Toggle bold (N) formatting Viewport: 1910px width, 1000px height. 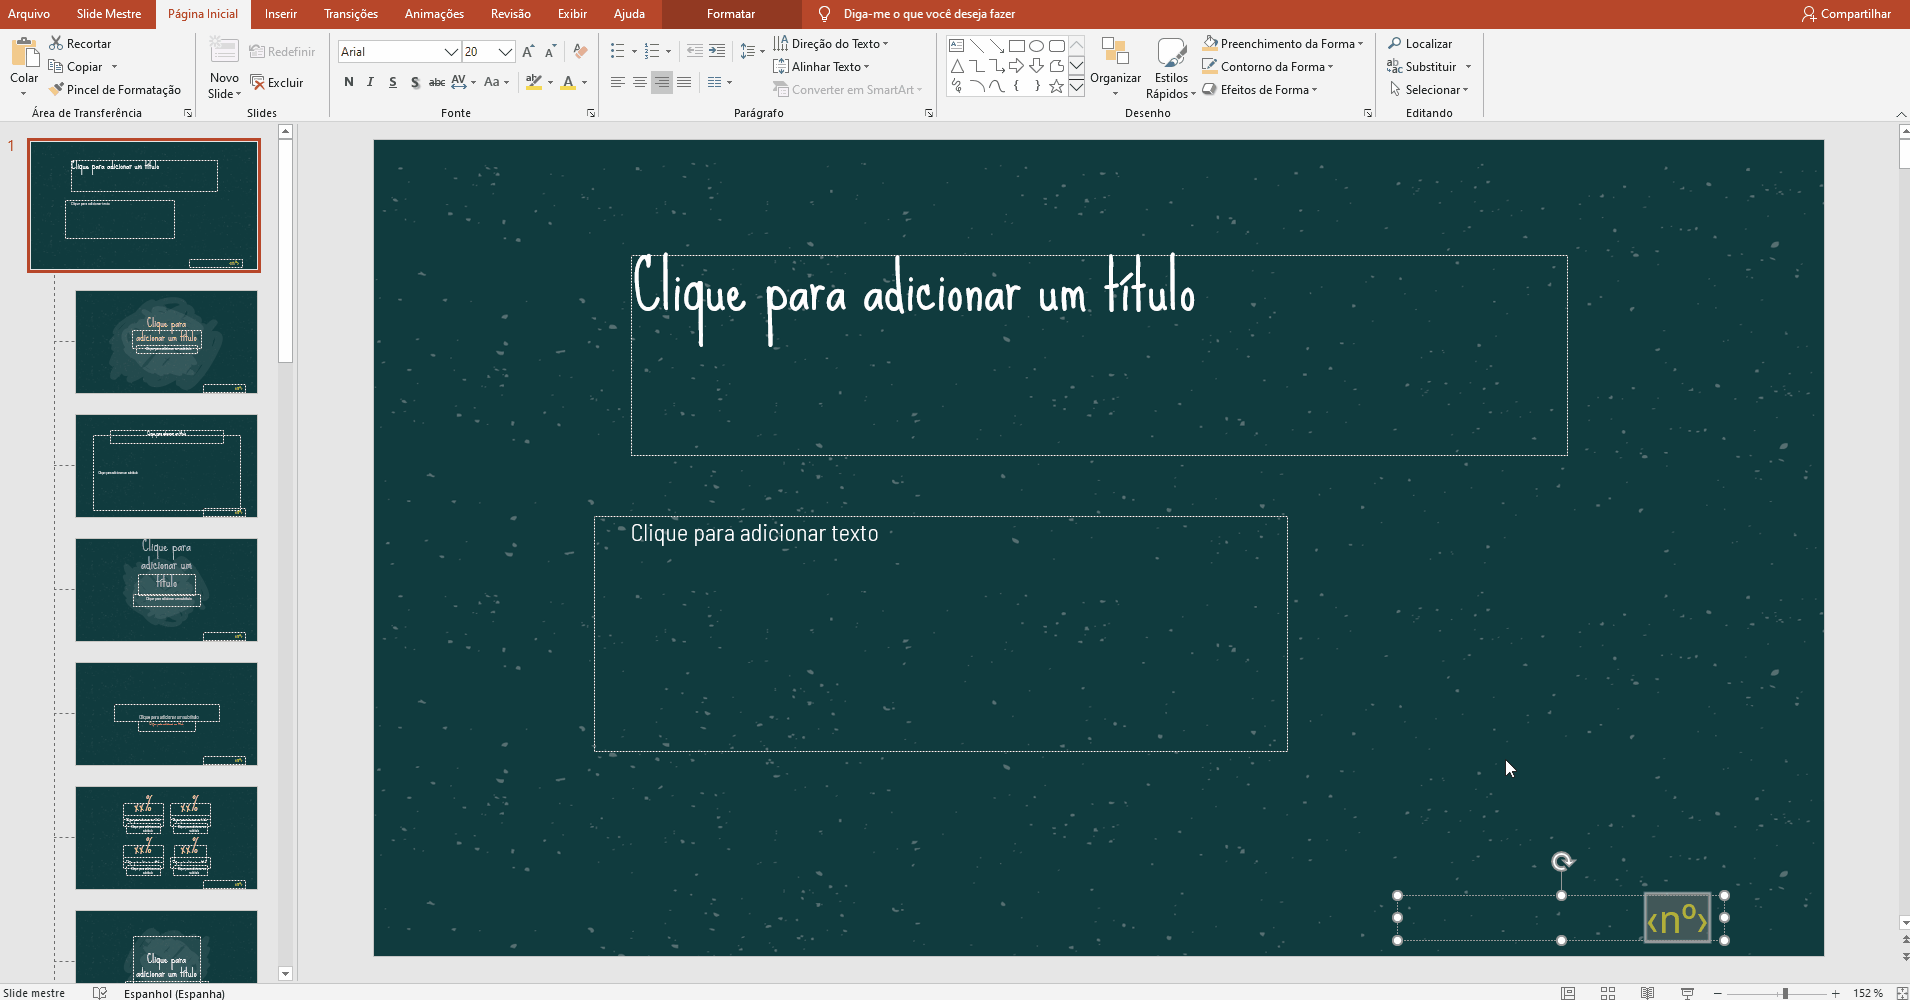[349, 82]
